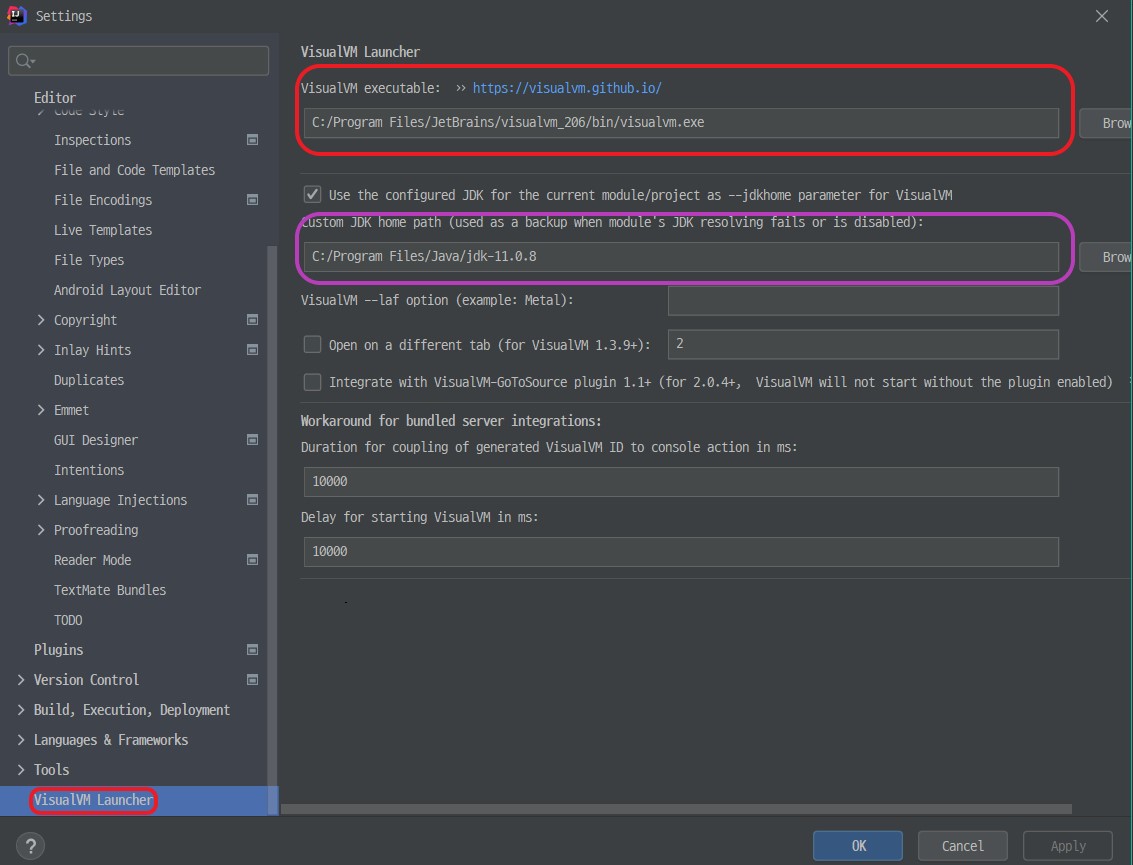1133x865 pixels.
Task: Open TODO settings page
Action: point(68,620)
